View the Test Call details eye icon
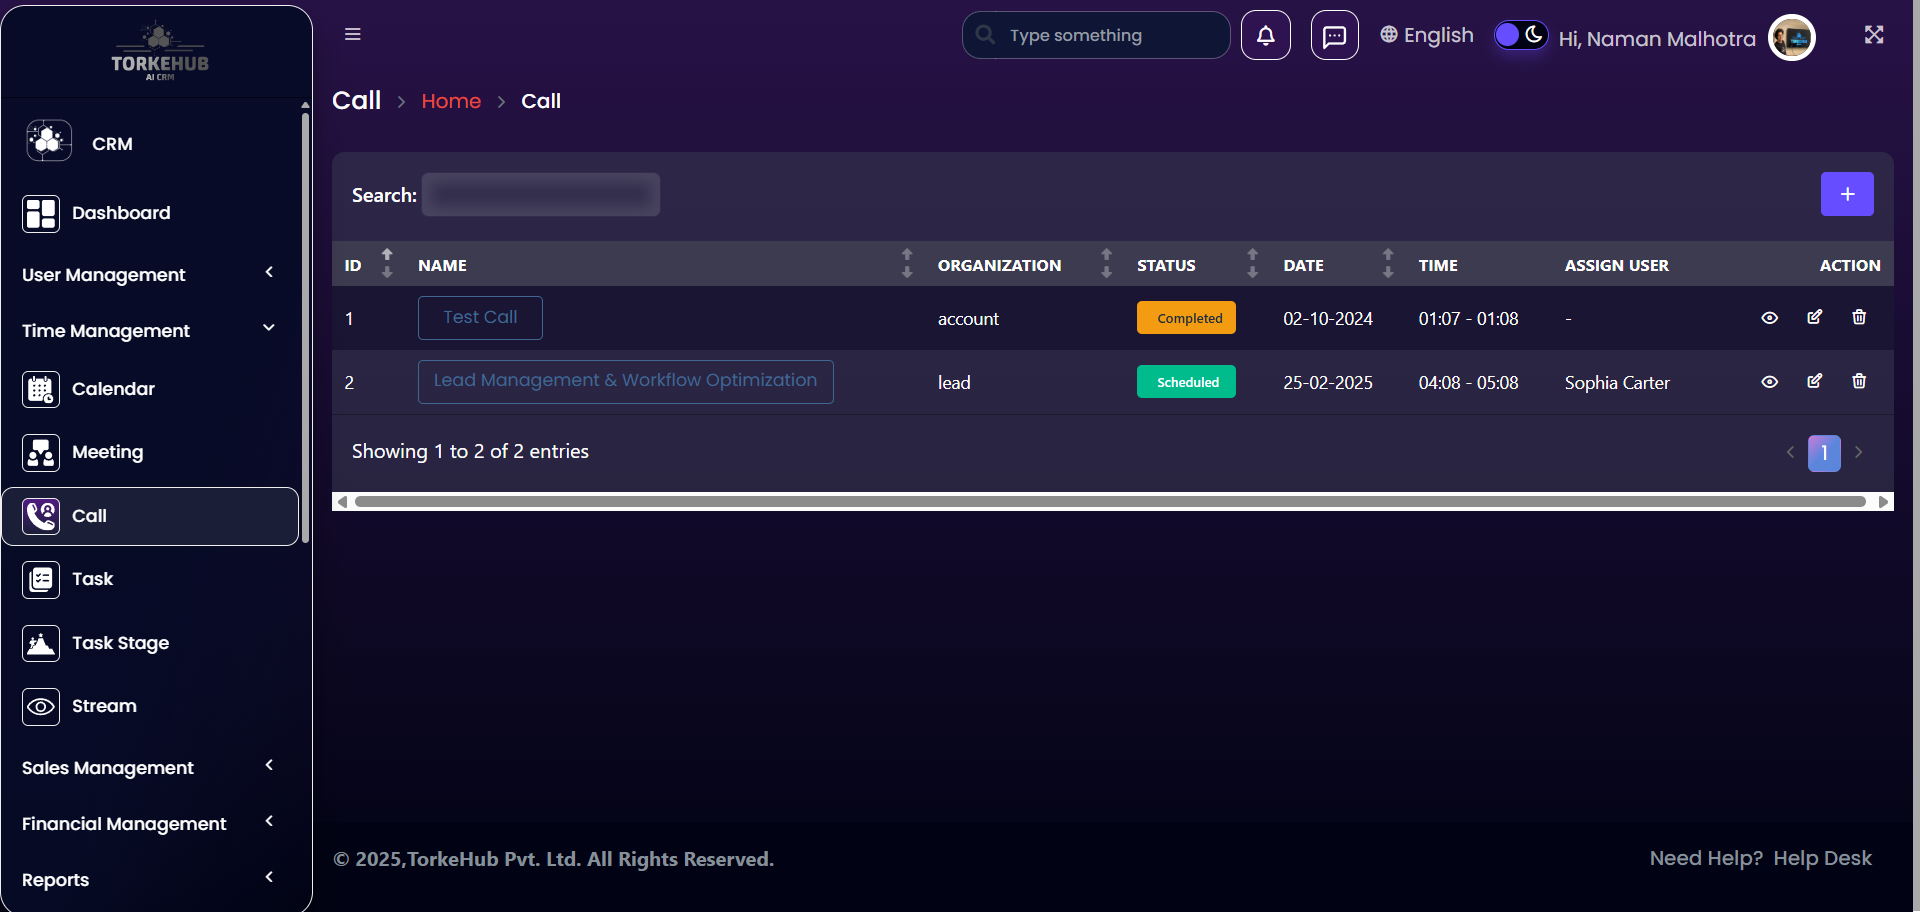 [x=1769, y=318]
